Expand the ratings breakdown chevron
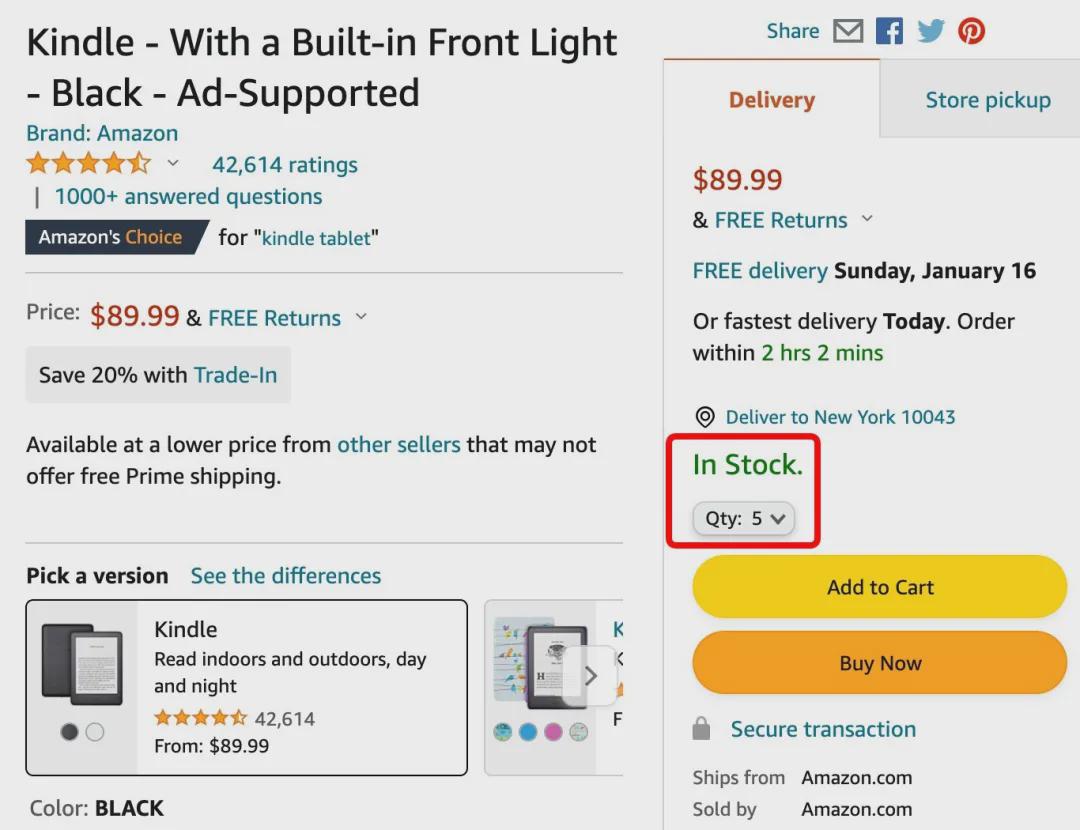 coord(172,164)
